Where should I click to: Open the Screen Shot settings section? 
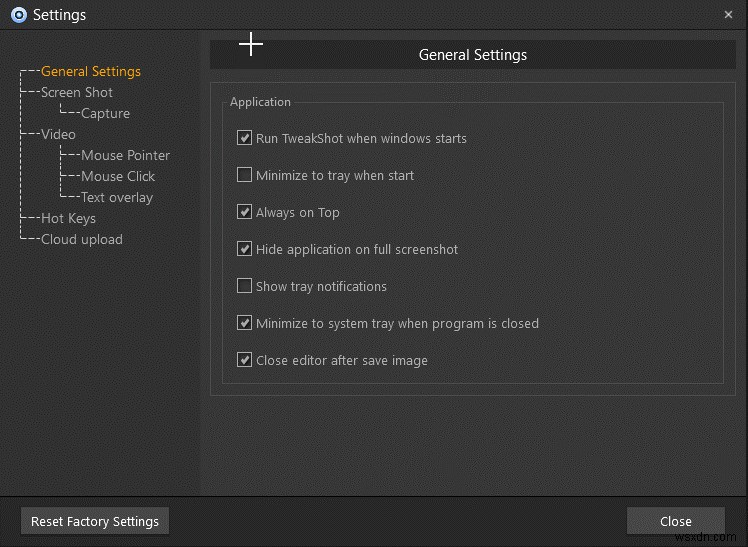[76, 92]
